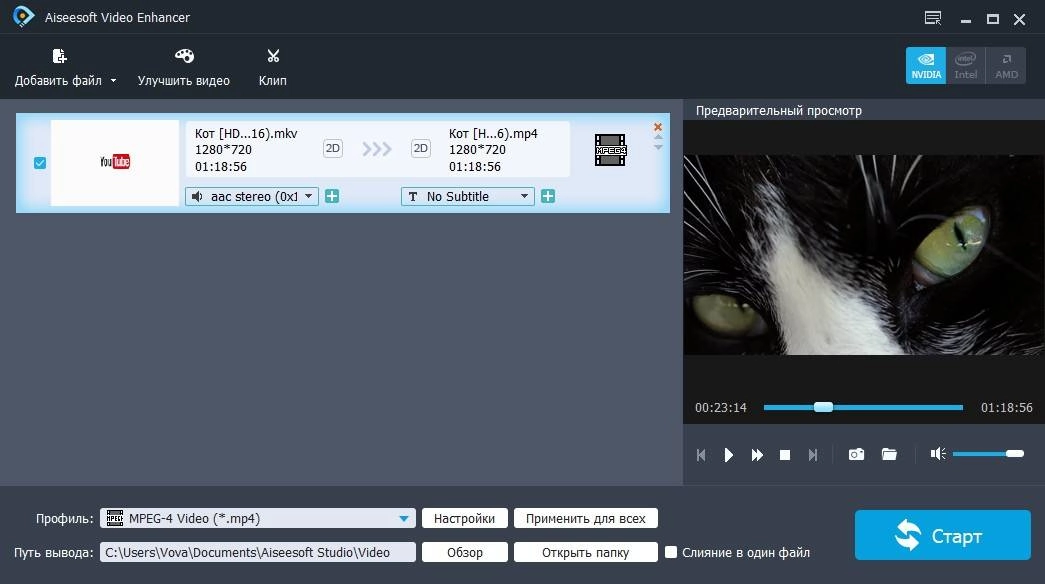Click the preview video frame
Screen dimensions: 1045x584
click(864, 255)
